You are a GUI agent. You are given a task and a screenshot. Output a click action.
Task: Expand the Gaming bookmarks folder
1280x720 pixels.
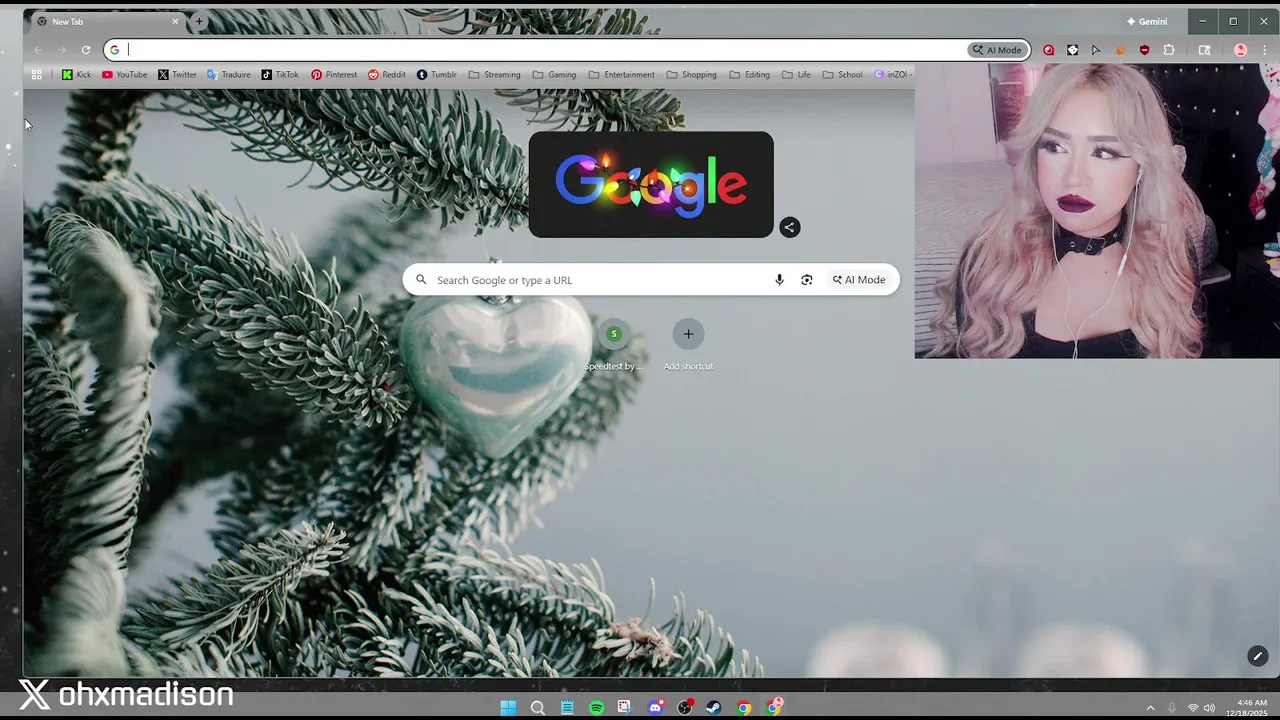(x=554, y=75)
